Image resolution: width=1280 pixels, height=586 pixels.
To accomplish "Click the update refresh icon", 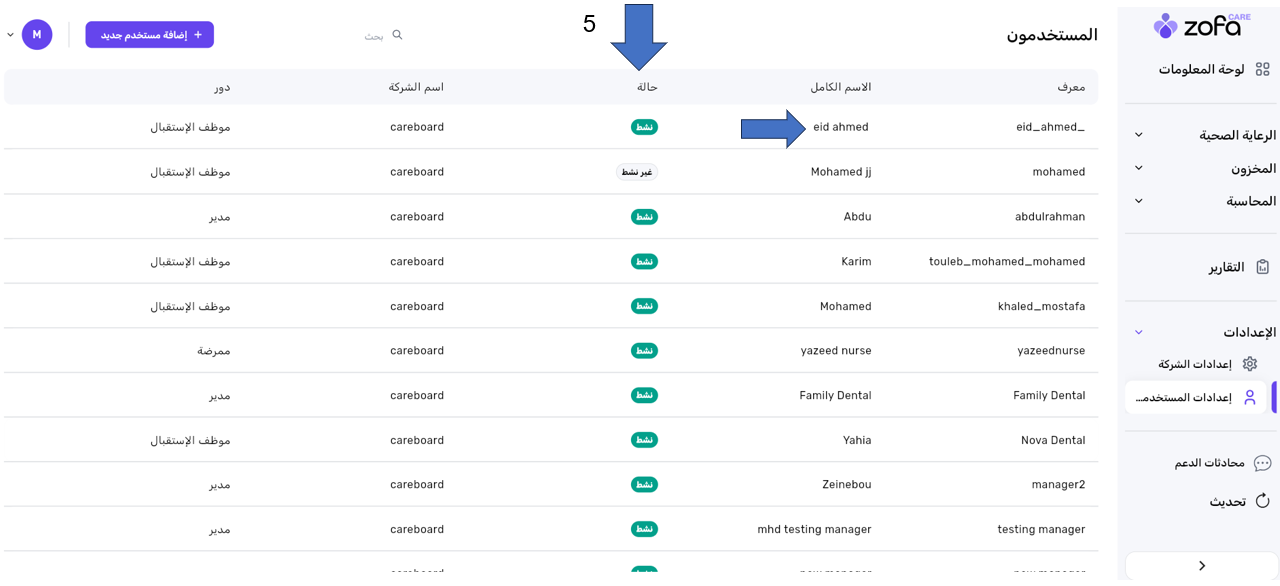I will (x=1262, y=501).
